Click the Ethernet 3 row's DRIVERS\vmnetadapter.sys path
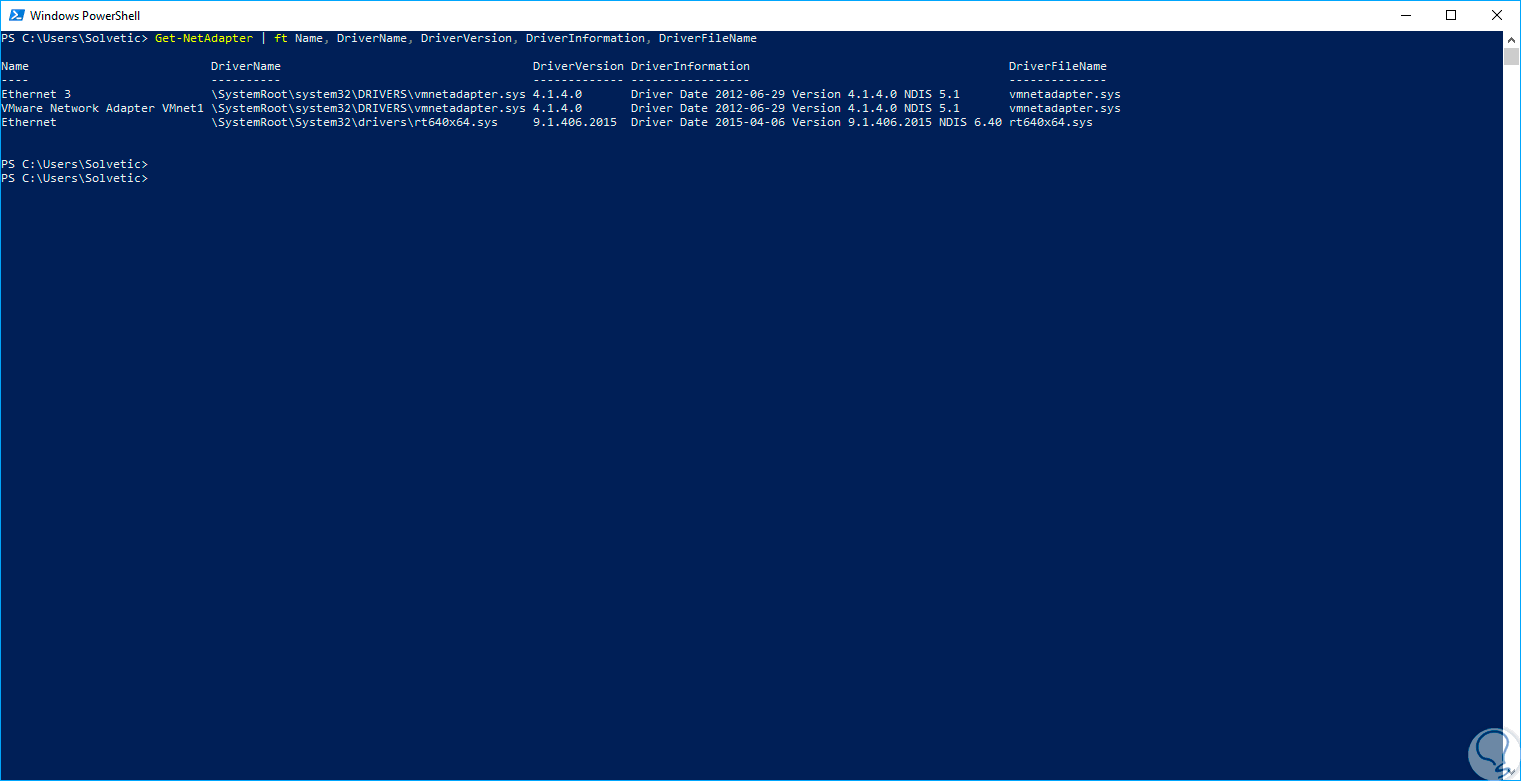1521x781 pixels. click(368, 94)
